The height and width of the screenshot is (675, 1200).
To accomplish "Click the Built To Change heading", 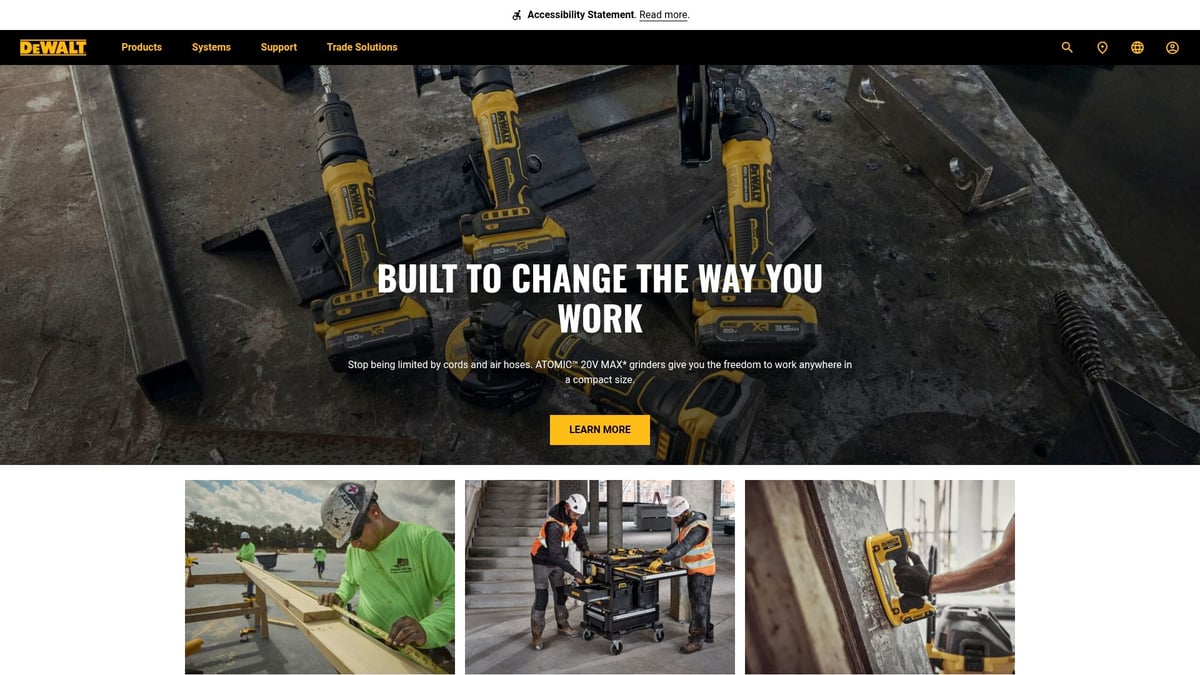I will tap(600, 298).
